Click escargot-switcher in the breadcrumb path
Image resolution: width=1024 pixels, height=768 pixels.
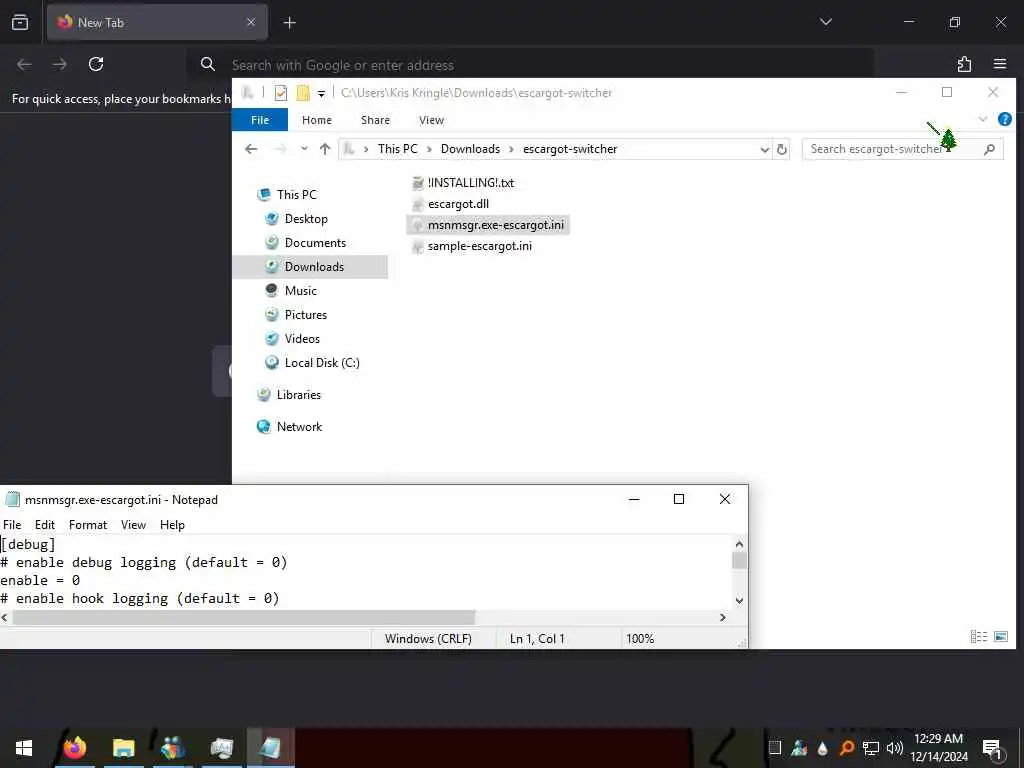coord(569,149)
